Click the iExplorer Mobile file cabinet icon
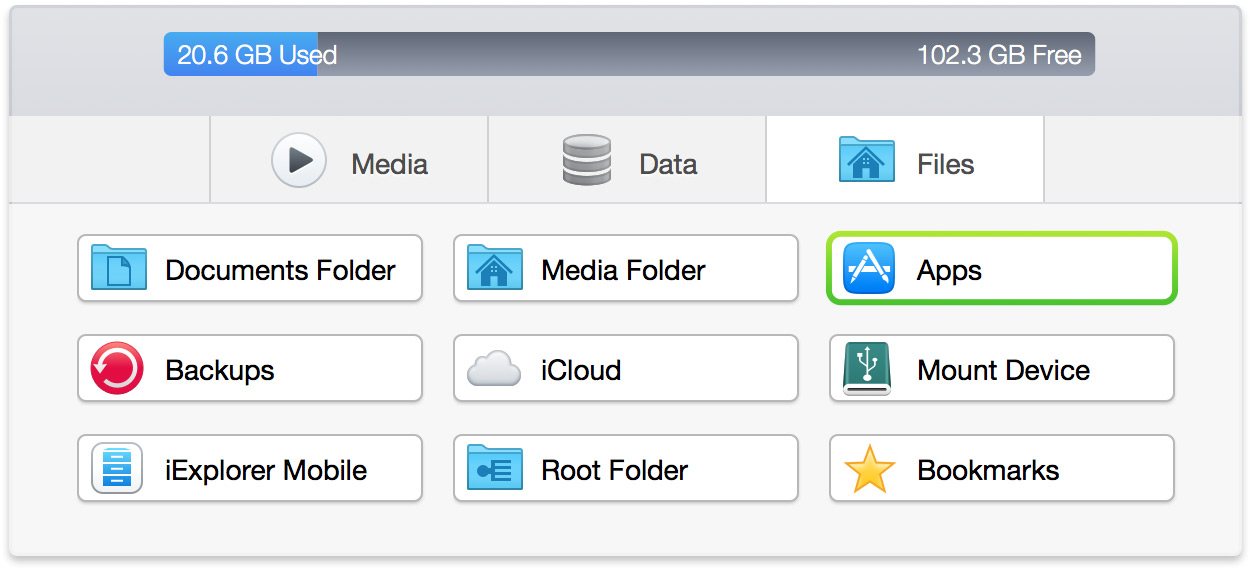 [x=117, y=469]
